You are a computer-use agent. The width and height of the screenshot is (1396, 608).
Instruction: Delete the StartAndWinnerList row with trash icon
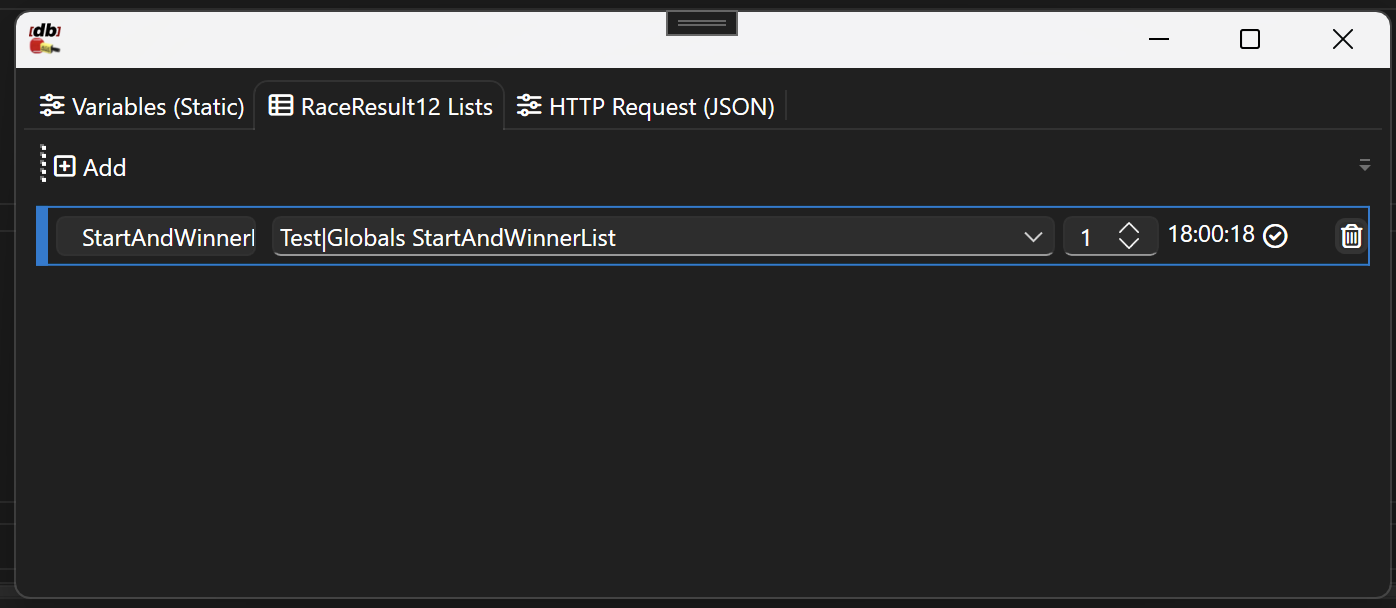click(x=1351, y=236)
